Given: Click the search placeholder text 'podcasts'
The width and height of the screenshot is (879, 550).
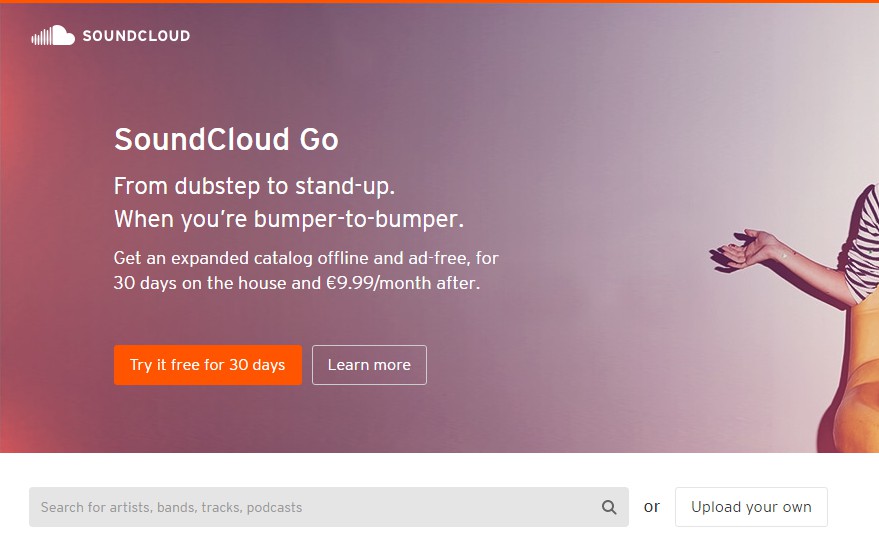Looking at the screenshot, I should pyautogui.click(x=274, y=507).
